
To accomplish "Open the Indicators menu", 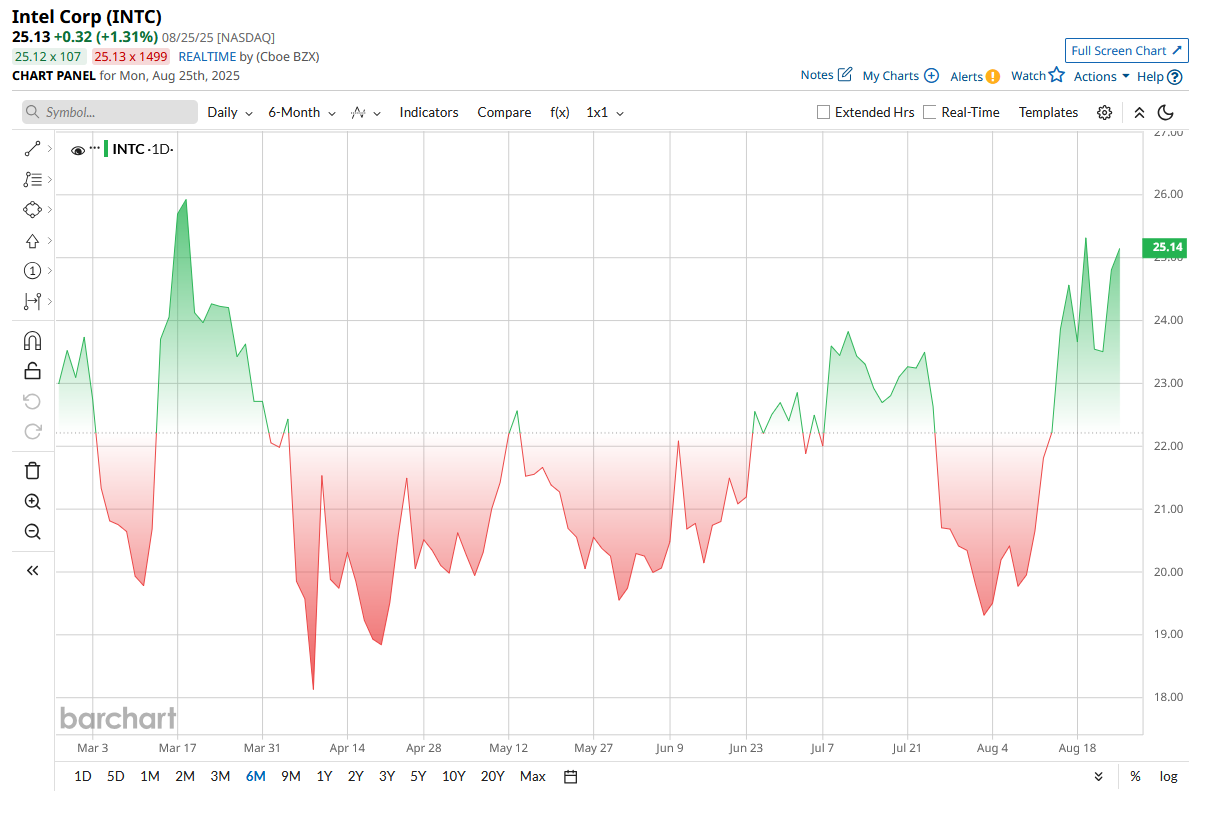I will pyautogui.click(x=429, y=112).
